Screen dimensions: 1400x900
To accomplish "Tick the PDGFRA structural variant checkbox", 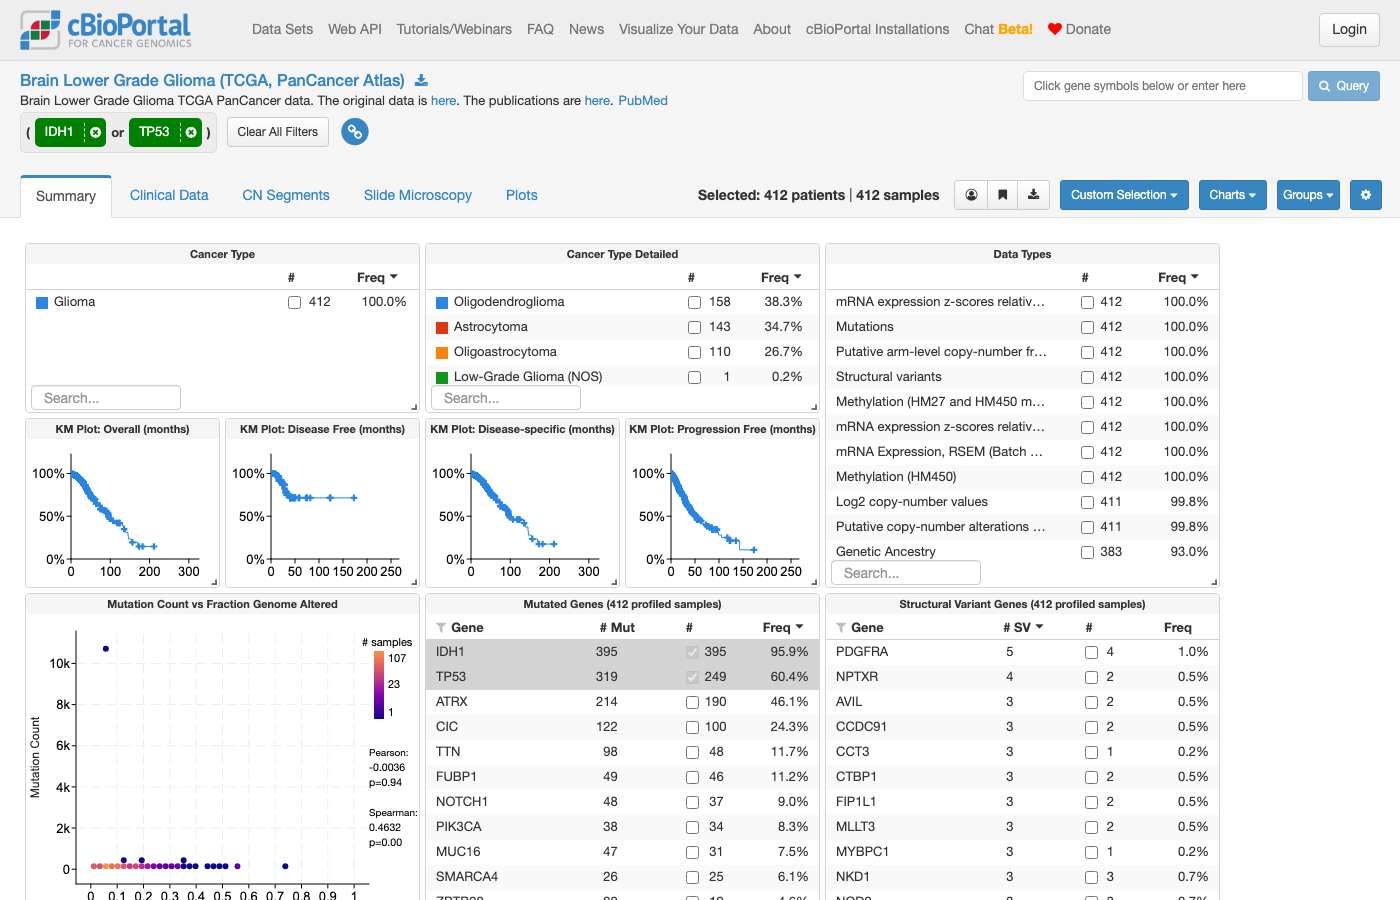I will click(1092, 652).
